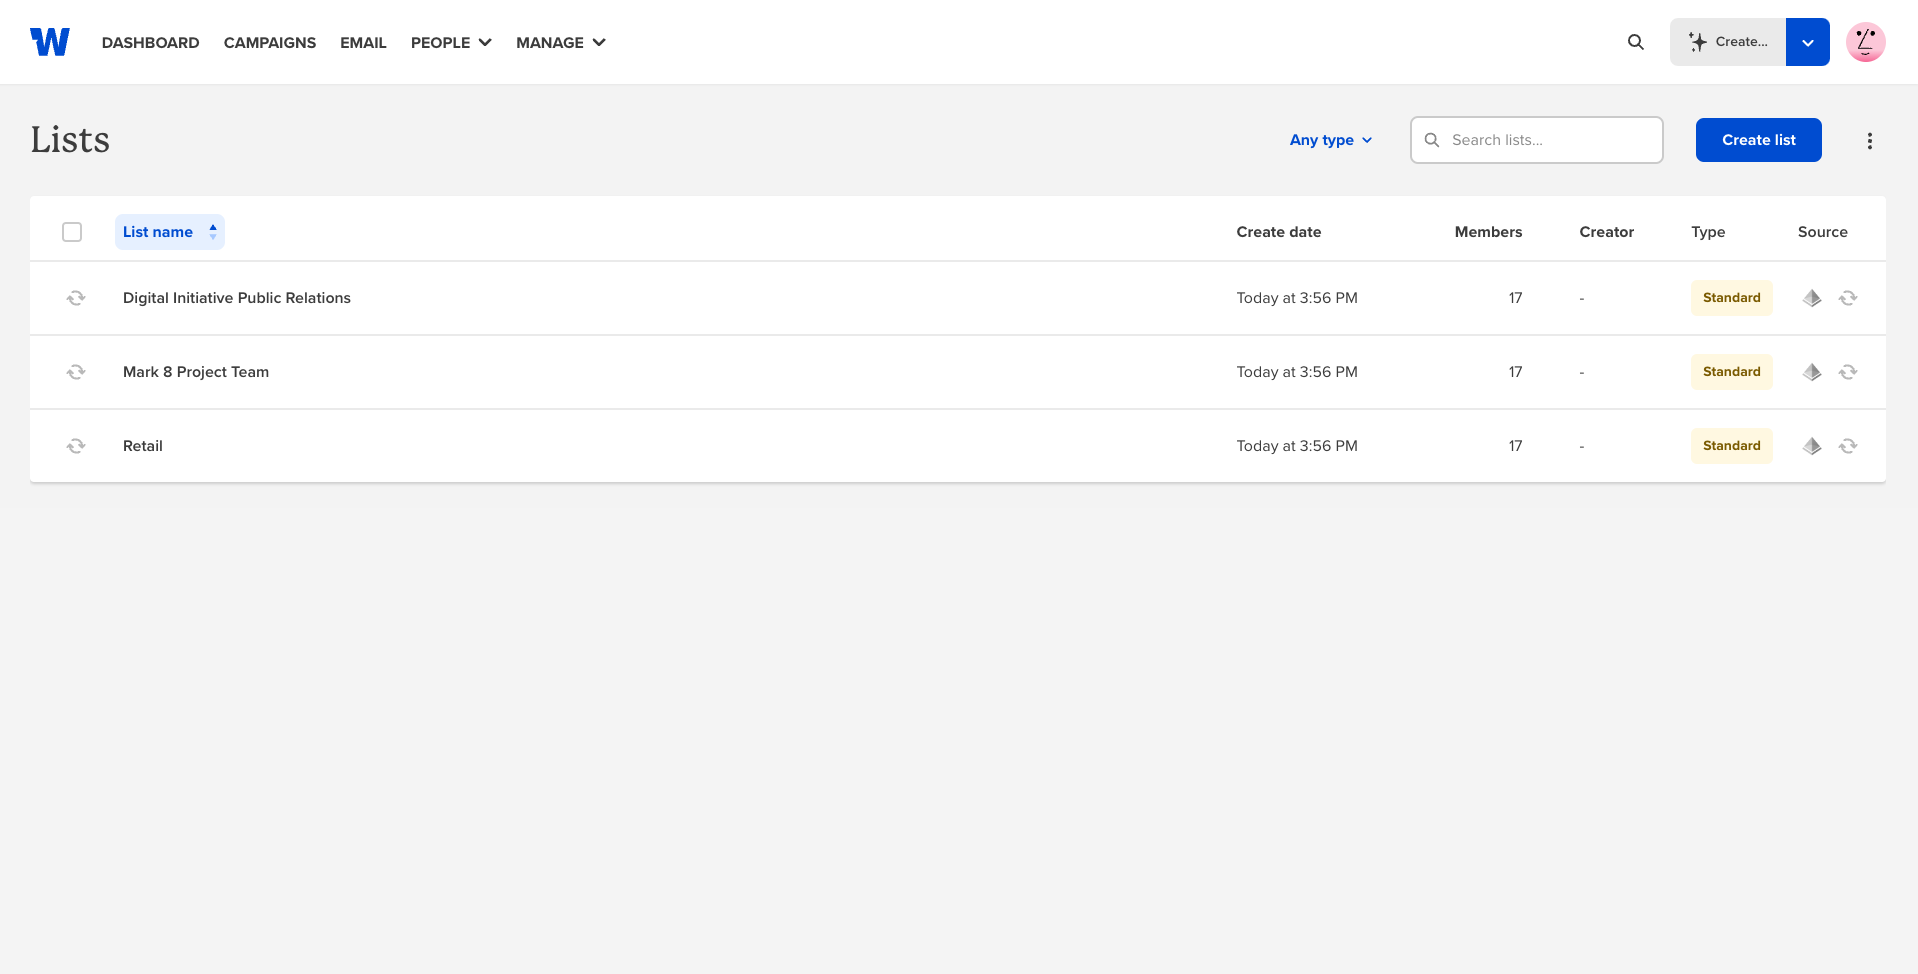The width and height of the screenshot is (1918, 974).
Task: Click the diamond source icon in Retail row
Action: click(1811, 446)
